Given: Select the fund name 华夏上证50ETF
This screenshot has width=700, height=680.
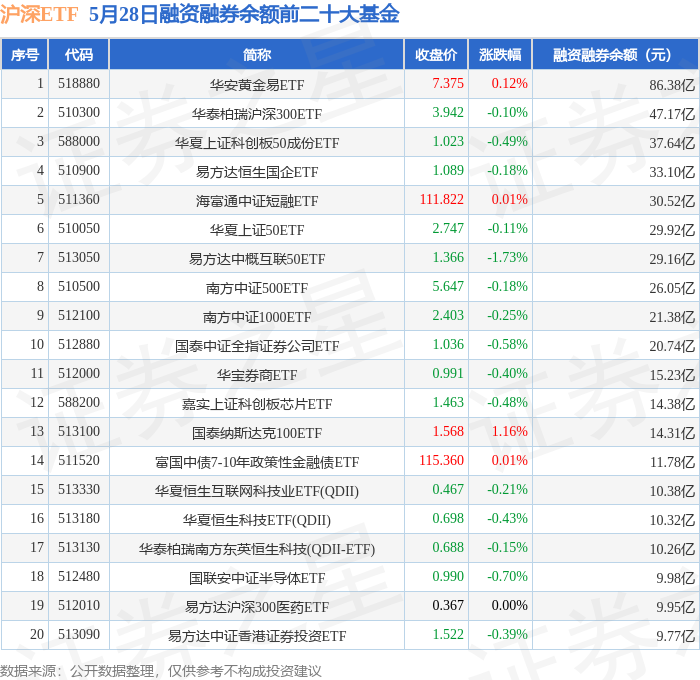Looking at the screenshot, I should click(257, 230).
